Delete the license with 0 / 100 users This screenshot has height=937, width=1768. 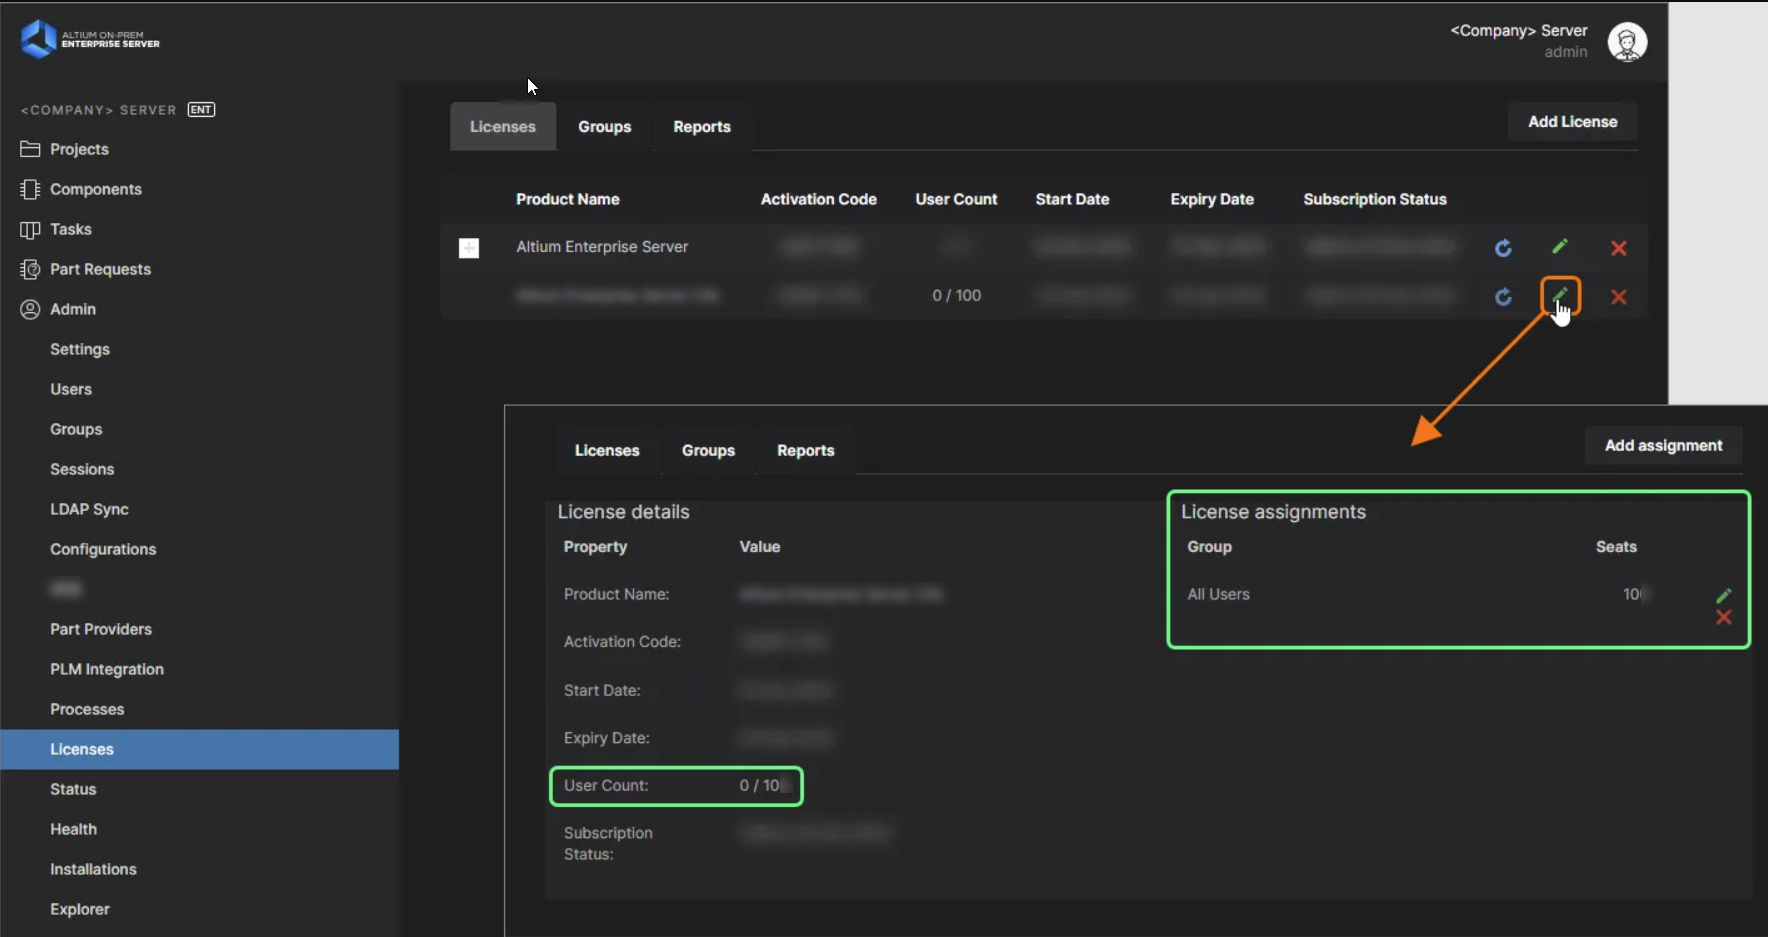point(1618,297)
